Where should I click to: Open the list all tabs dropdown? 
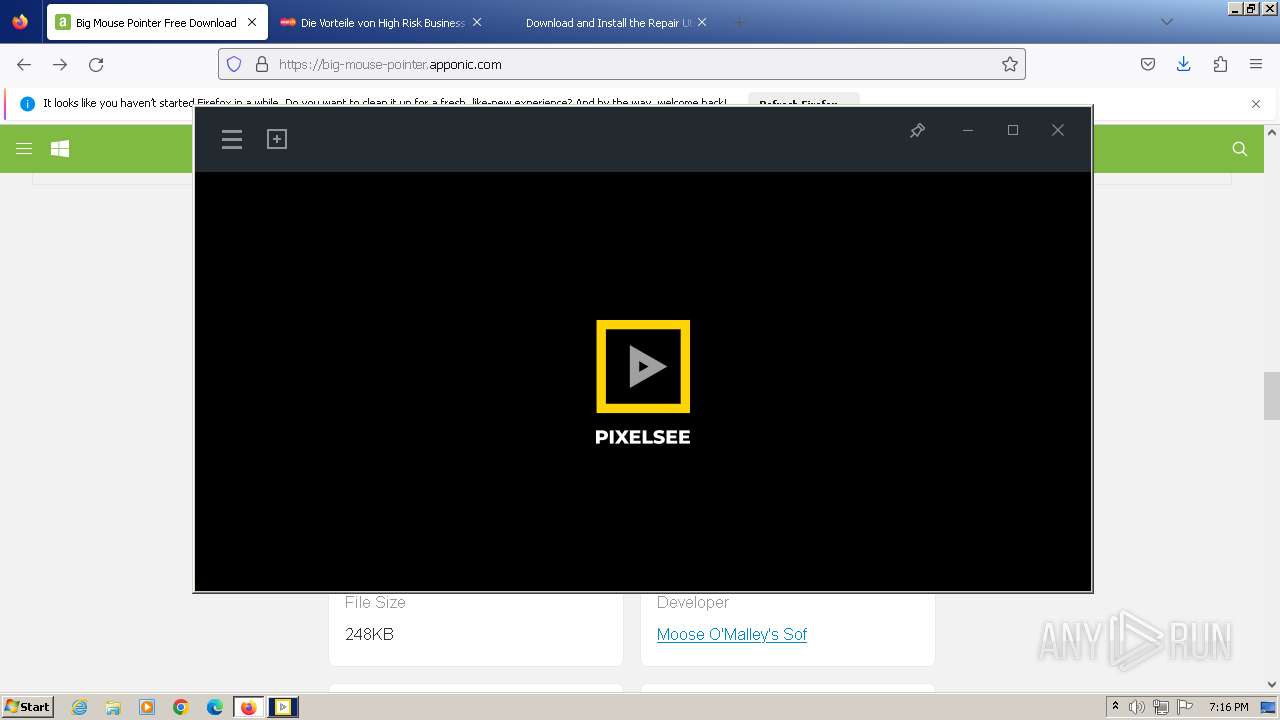(x=1166, y=22)
